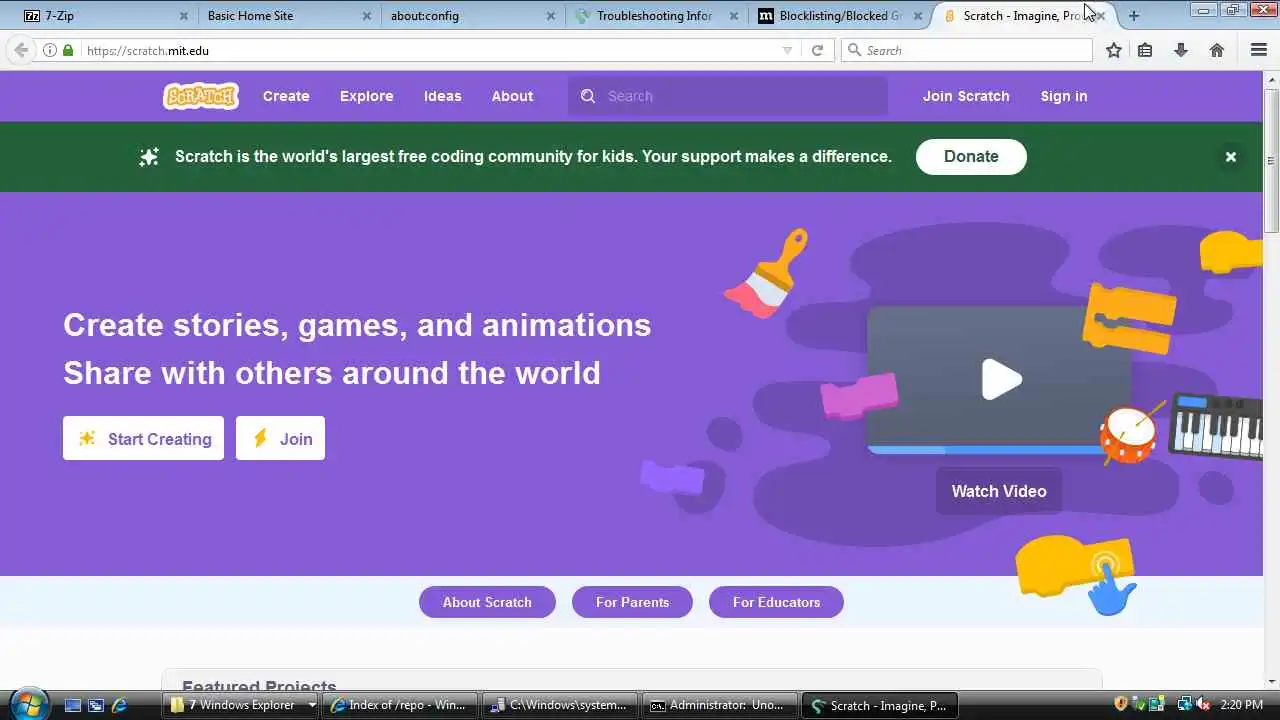1280x720 pixels.
Task: Click the security shield tray icon
Action: click(1121, 704)
